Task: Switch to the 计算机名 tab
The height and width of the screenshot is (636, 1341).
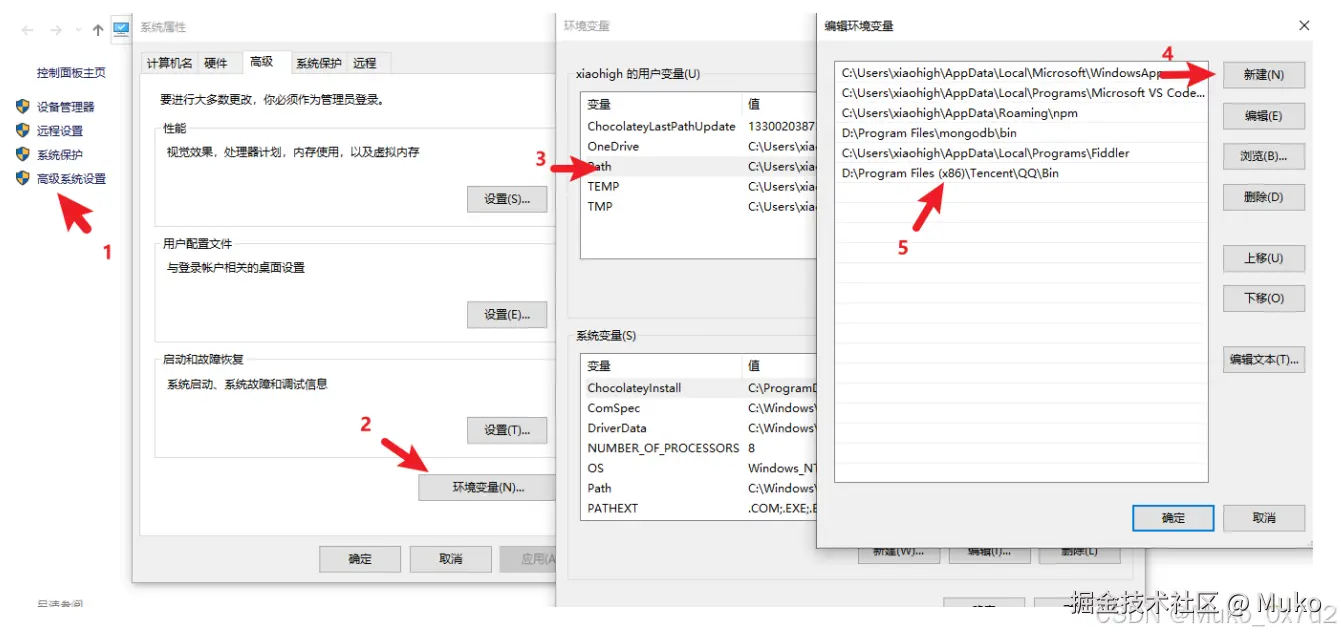Action: pyautogui.click(x=170, y=63)
